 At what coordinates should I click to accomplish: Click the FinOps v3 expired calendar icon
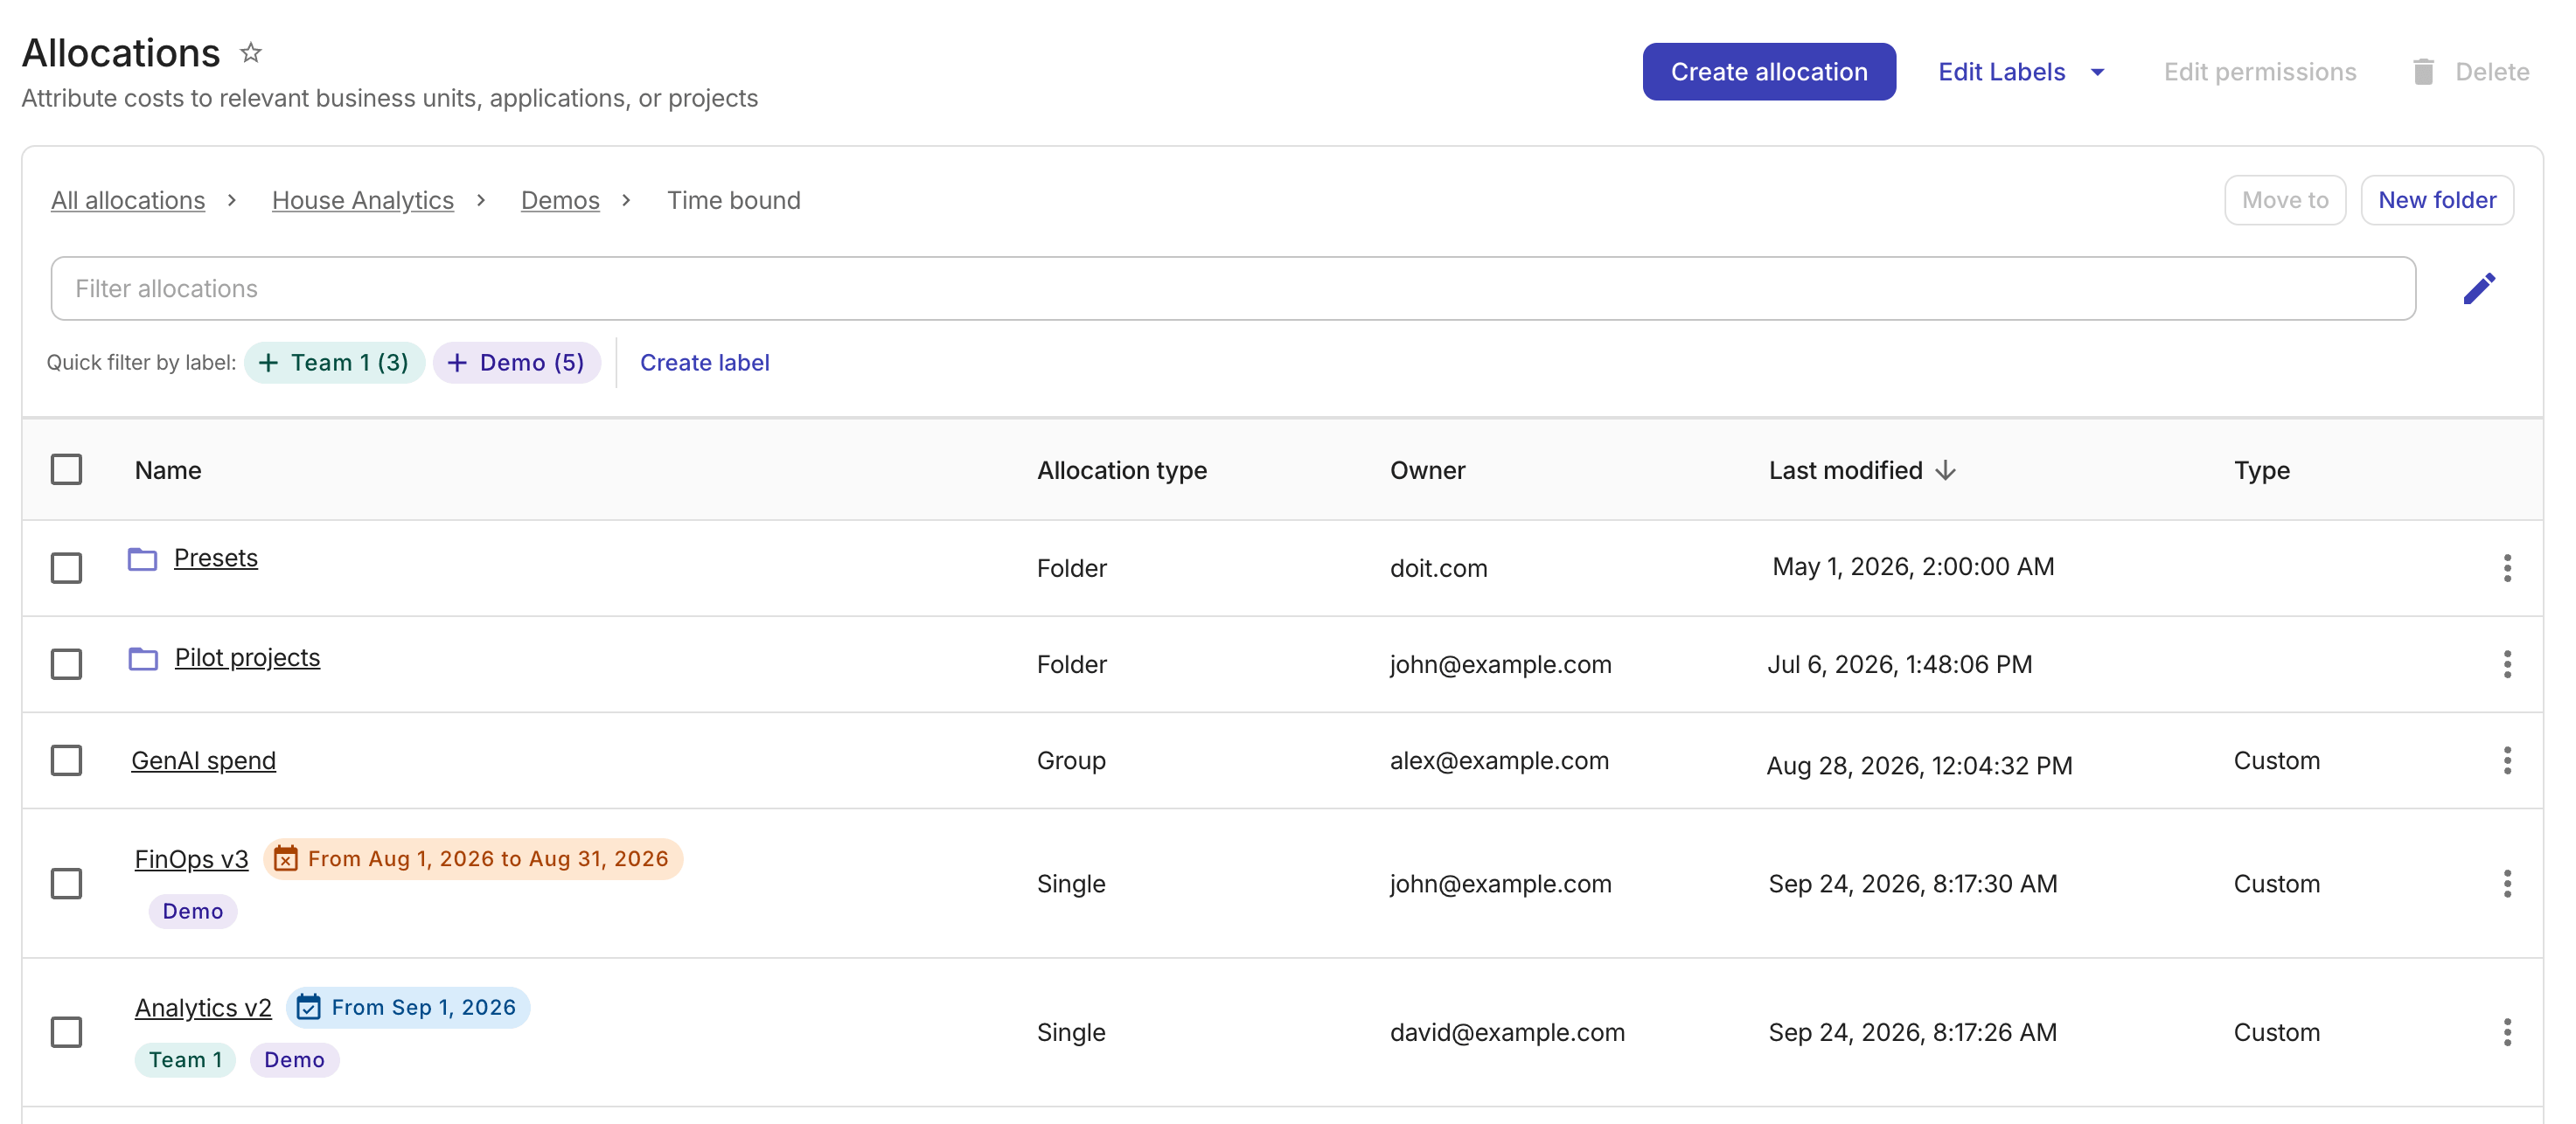pos(286,859)
